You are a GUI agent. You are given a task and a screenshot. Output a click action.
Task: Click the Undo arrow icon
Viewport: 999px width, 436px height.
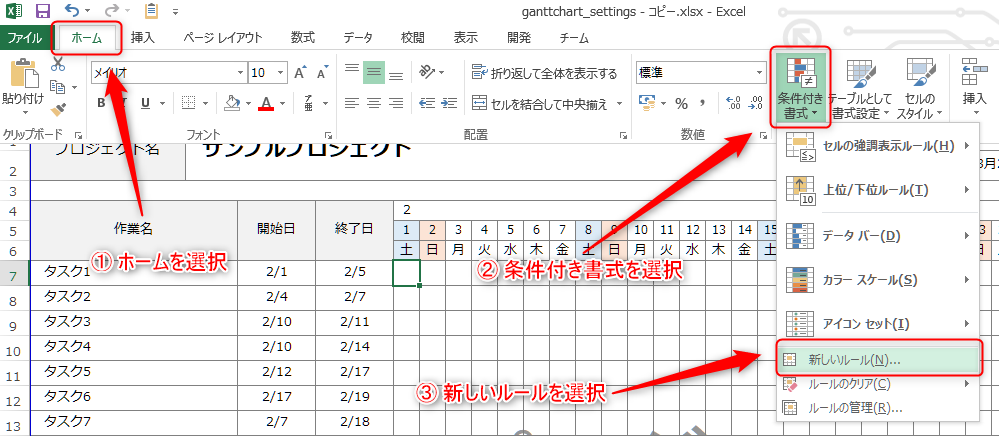coord(72,12)
